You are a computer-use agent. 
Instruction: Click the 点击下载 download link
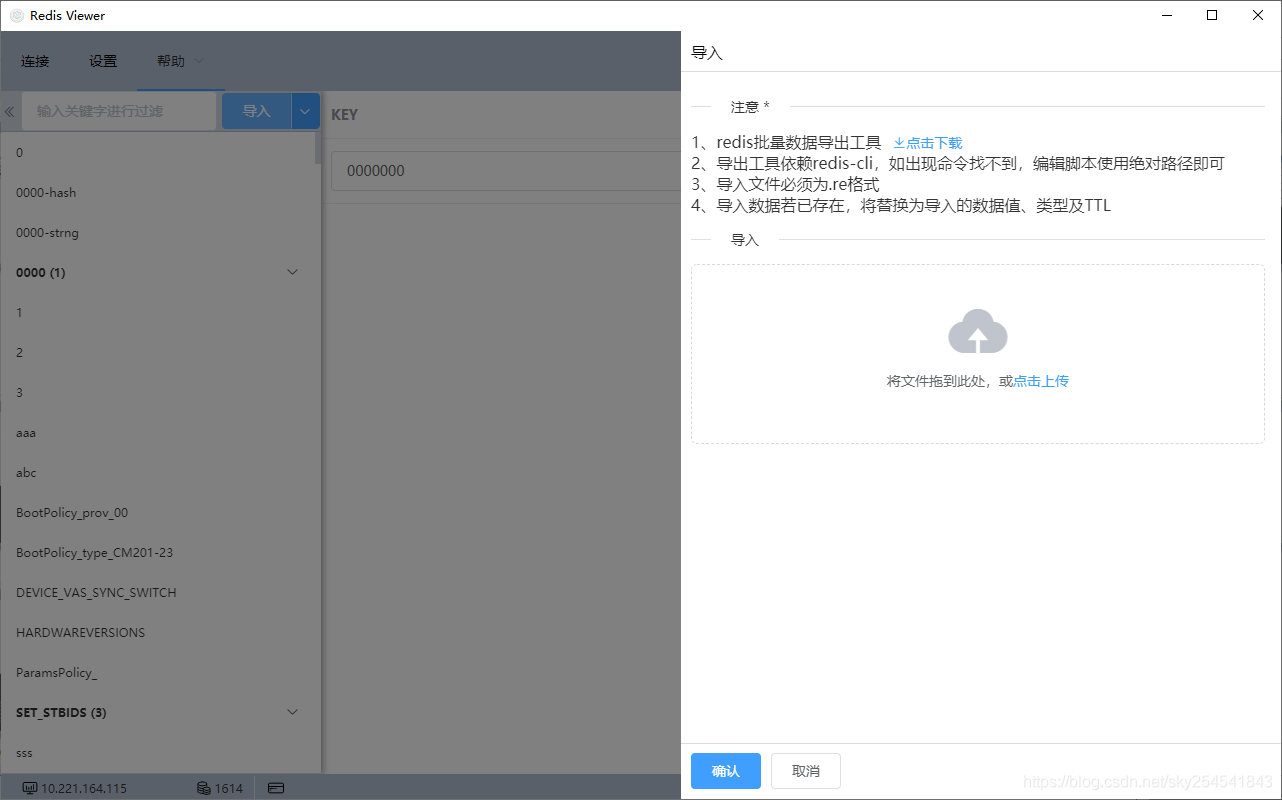933,142
